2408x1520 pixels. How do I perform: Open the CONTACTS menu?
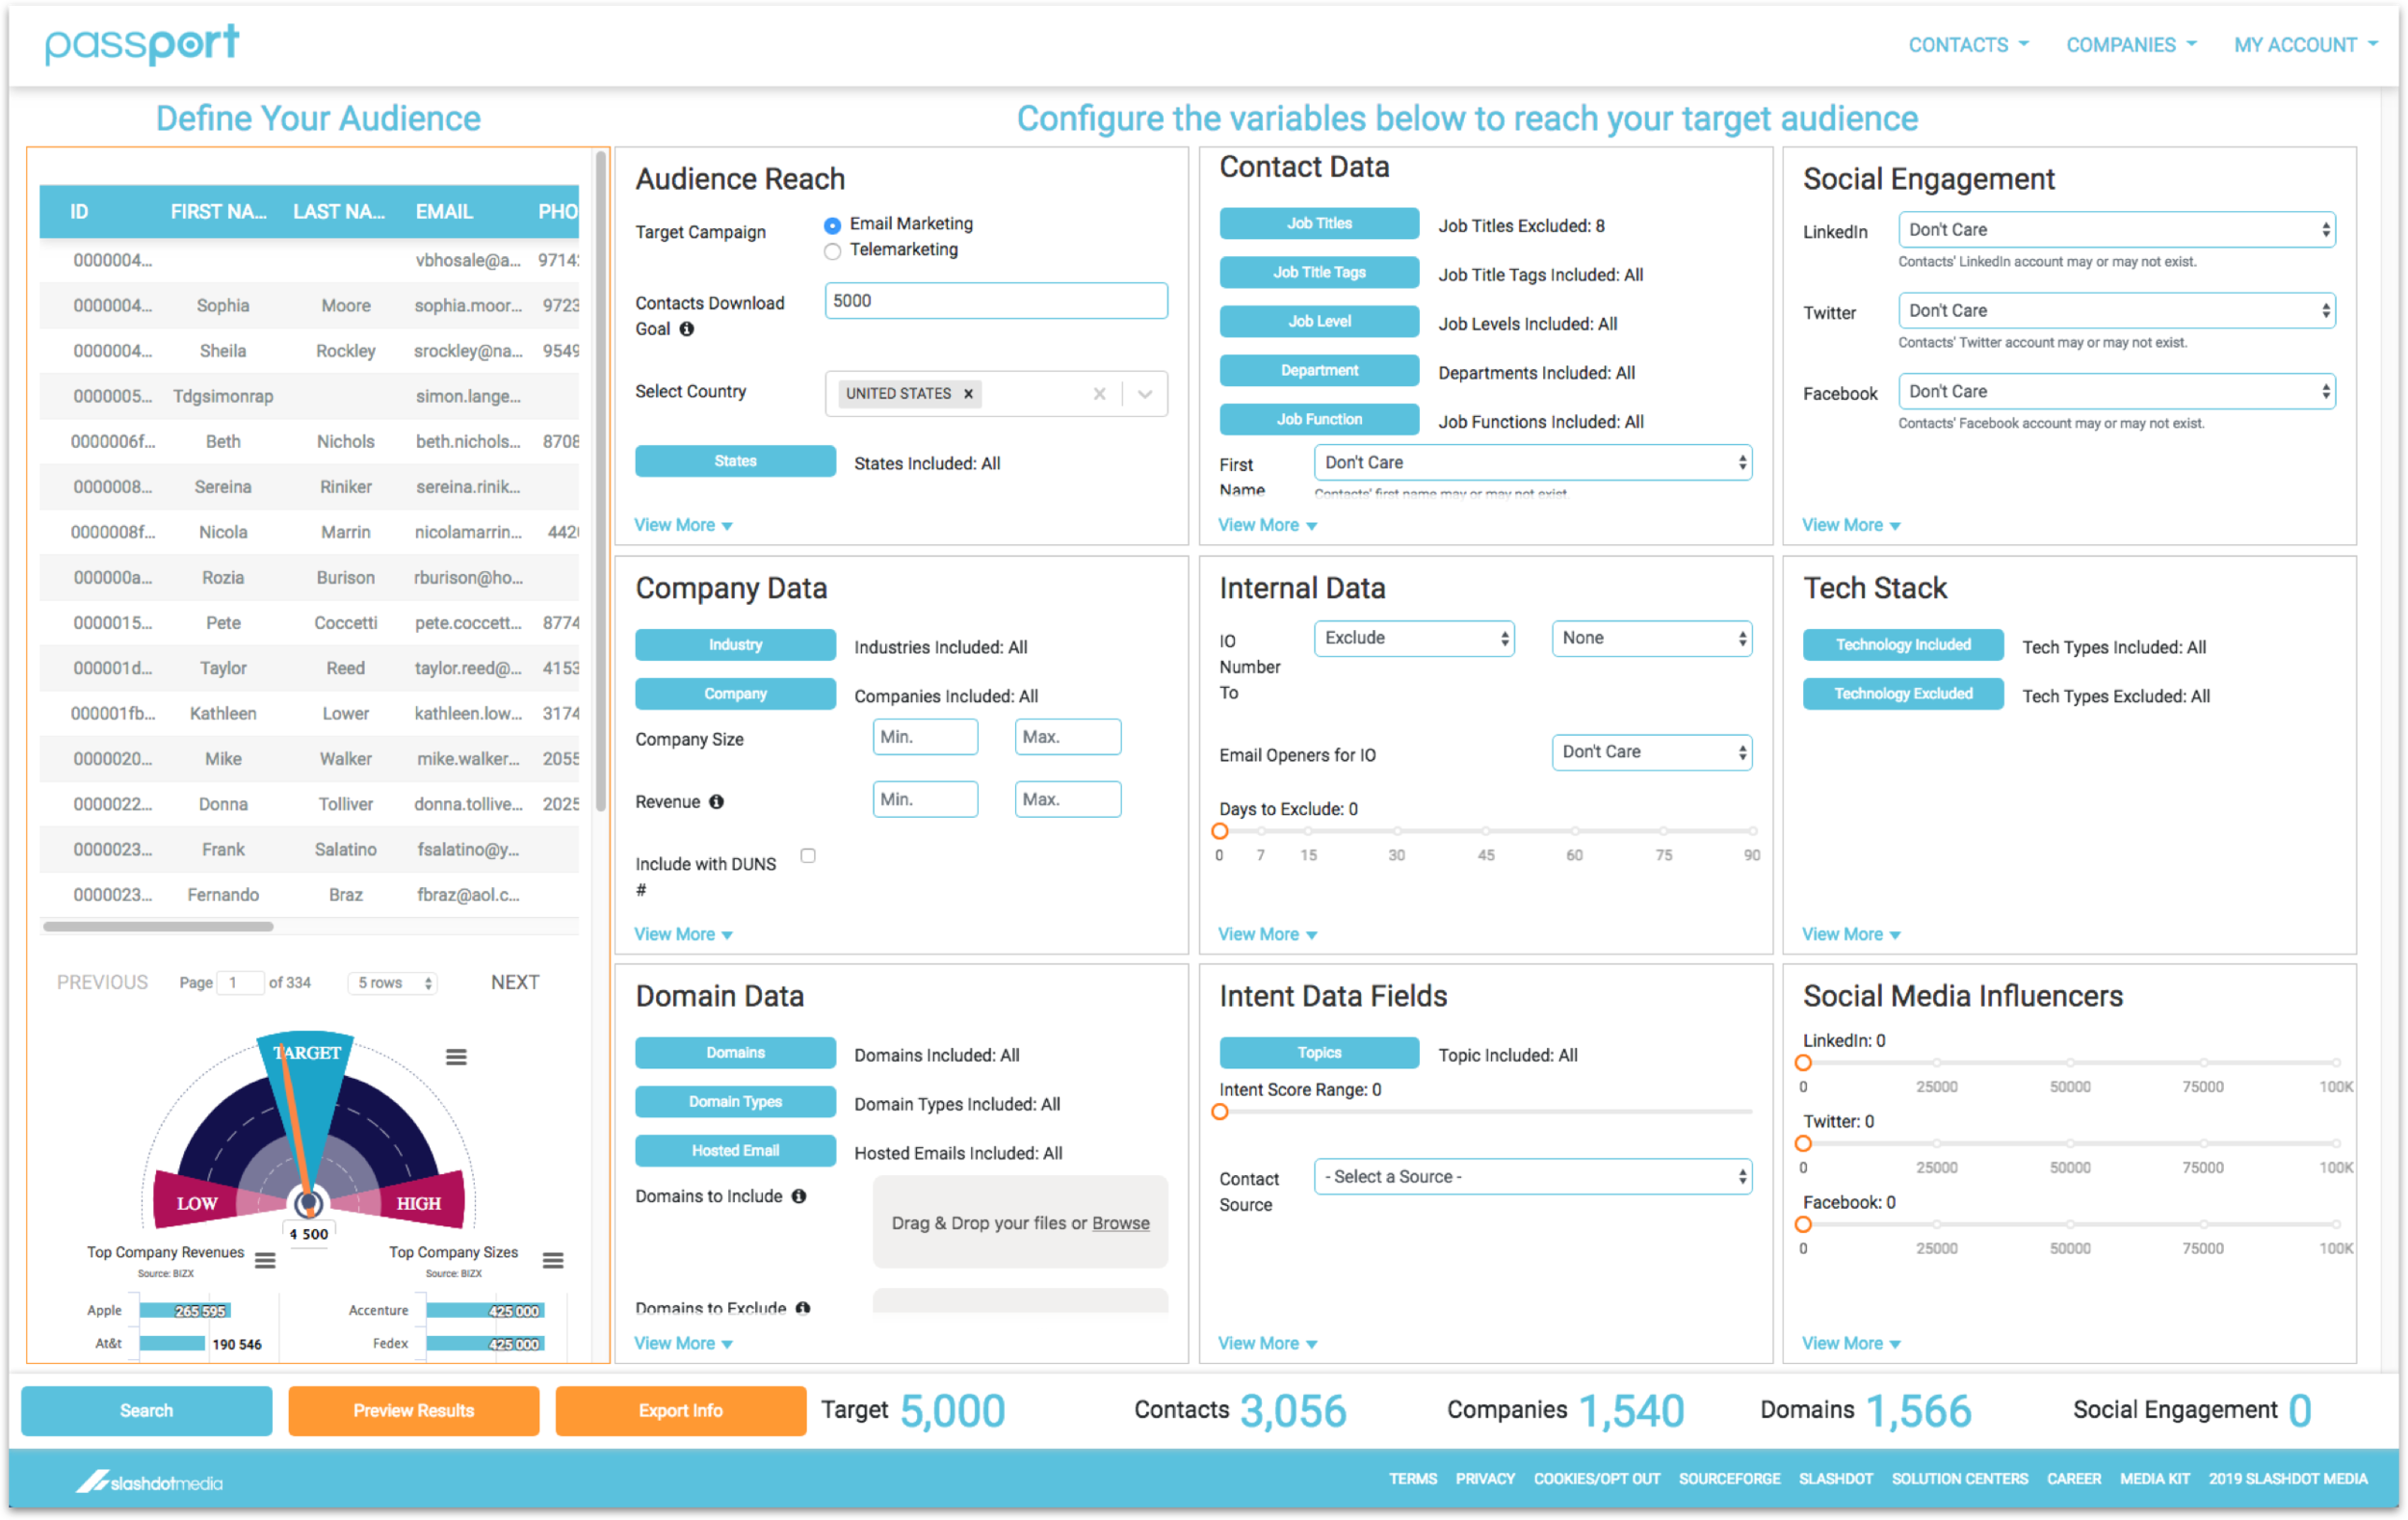[x=1968, y=45]
